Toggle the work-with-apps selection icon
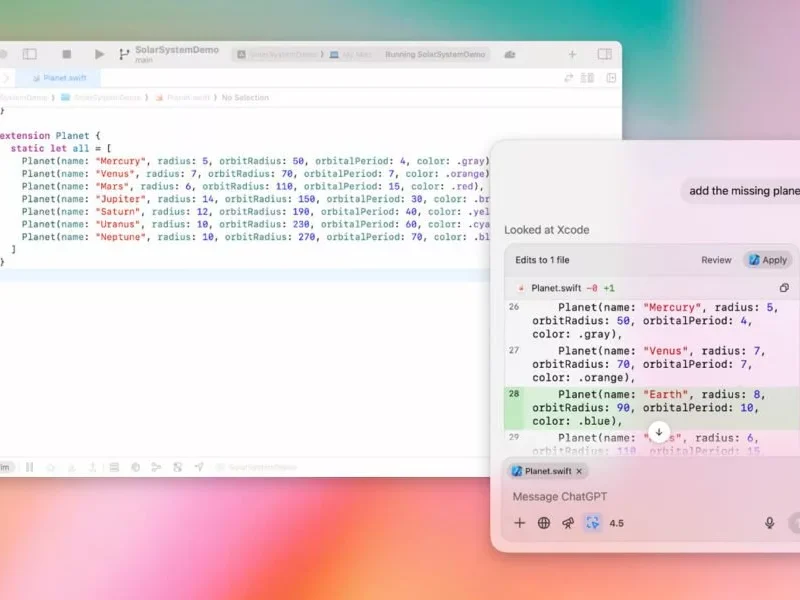800x600 pixels. pos(593,523)
